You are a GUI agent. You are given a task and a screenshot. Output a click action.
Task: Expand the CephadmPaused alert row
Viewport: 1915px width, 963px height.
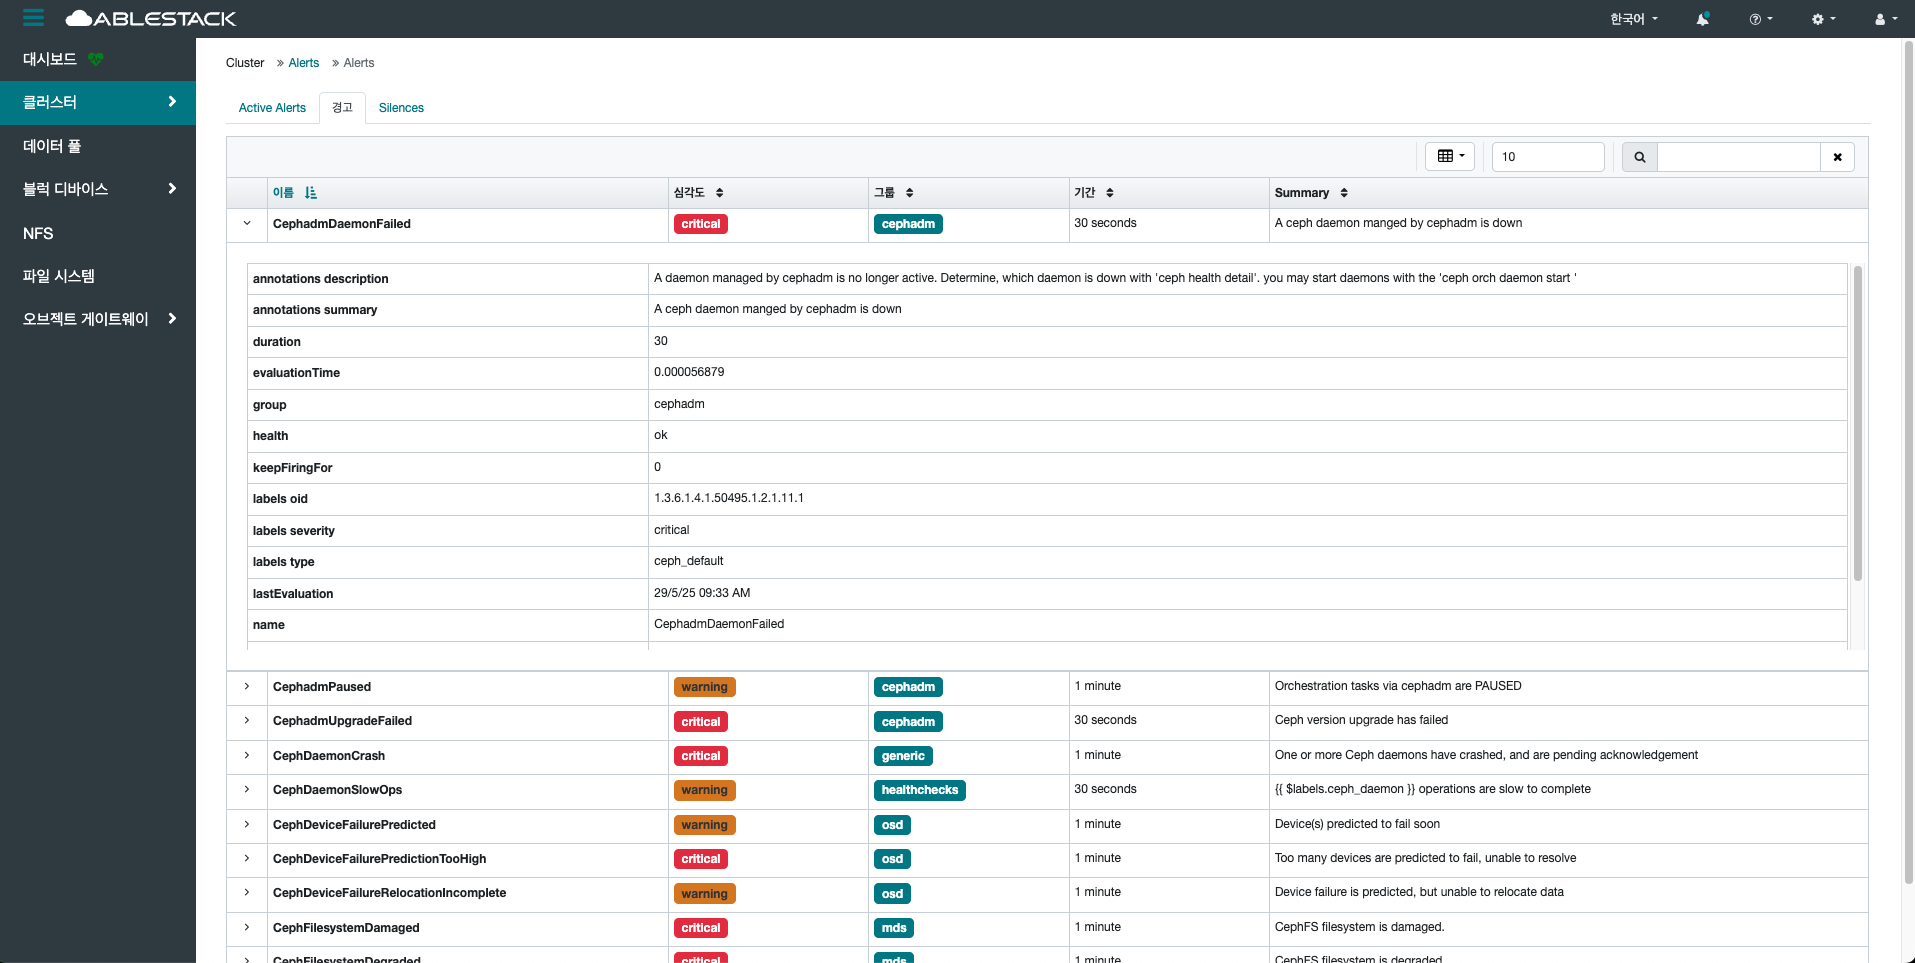coord(247,687)
